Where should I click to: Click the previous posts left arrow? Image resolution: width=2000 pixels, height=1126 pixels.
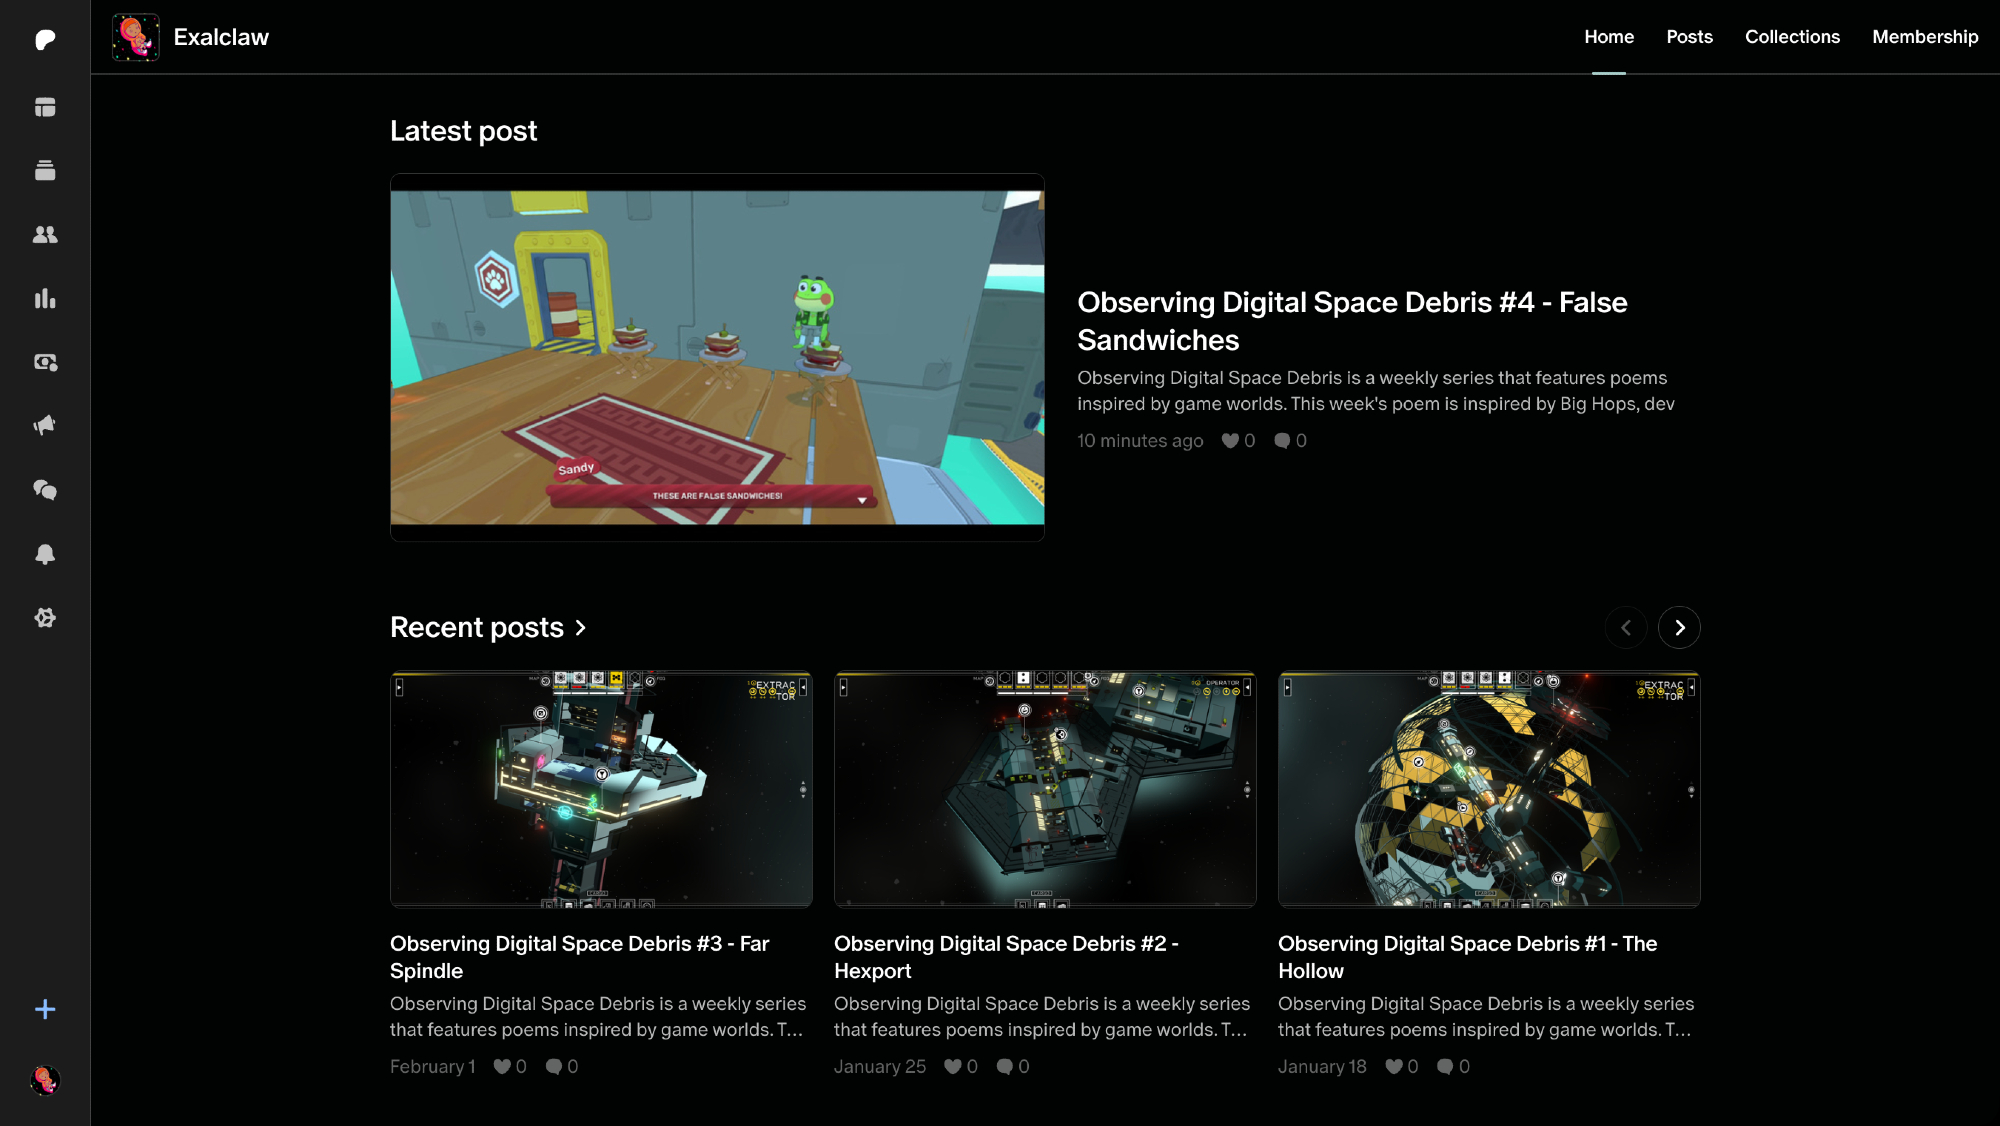(x=1626, y=628)
